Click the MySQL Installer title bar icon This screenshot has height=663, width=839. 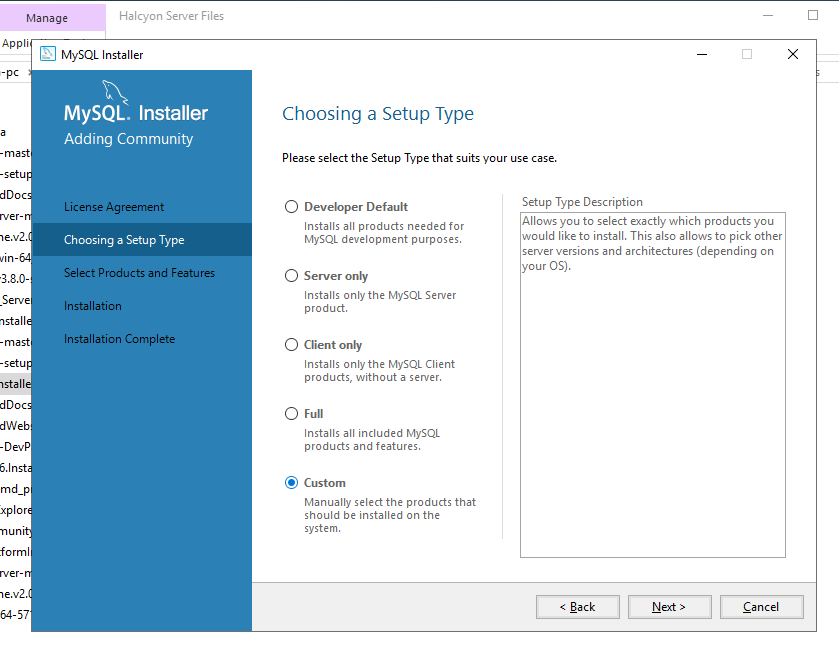(x=48, y=54)
